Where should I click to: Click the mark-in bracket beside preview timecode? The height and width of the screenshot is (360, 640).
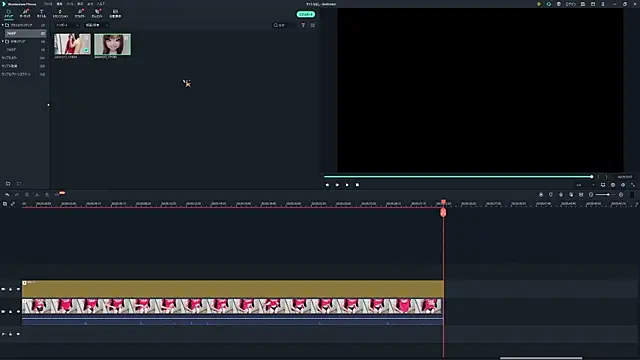pyautogui.click(x=598, y=177)
